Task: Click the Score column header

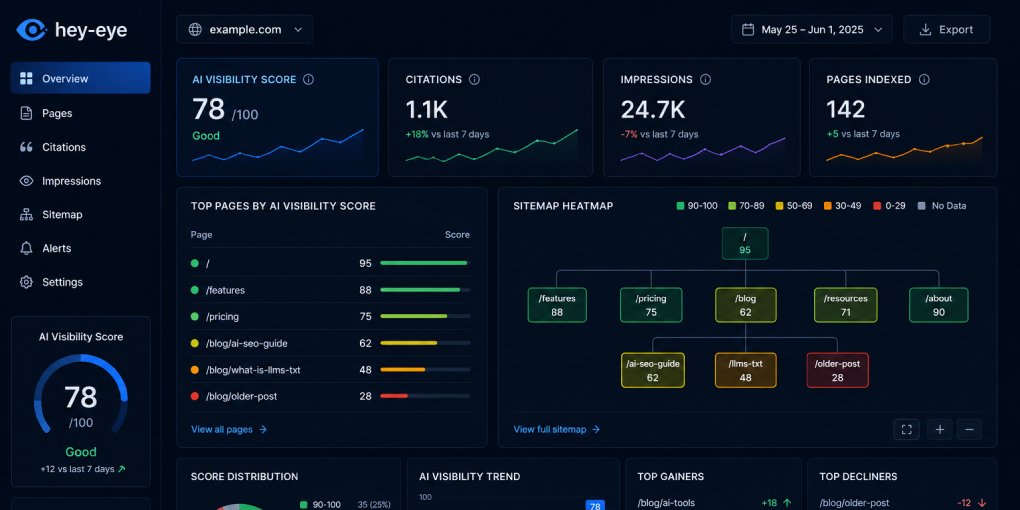Action: click(457, 235)
